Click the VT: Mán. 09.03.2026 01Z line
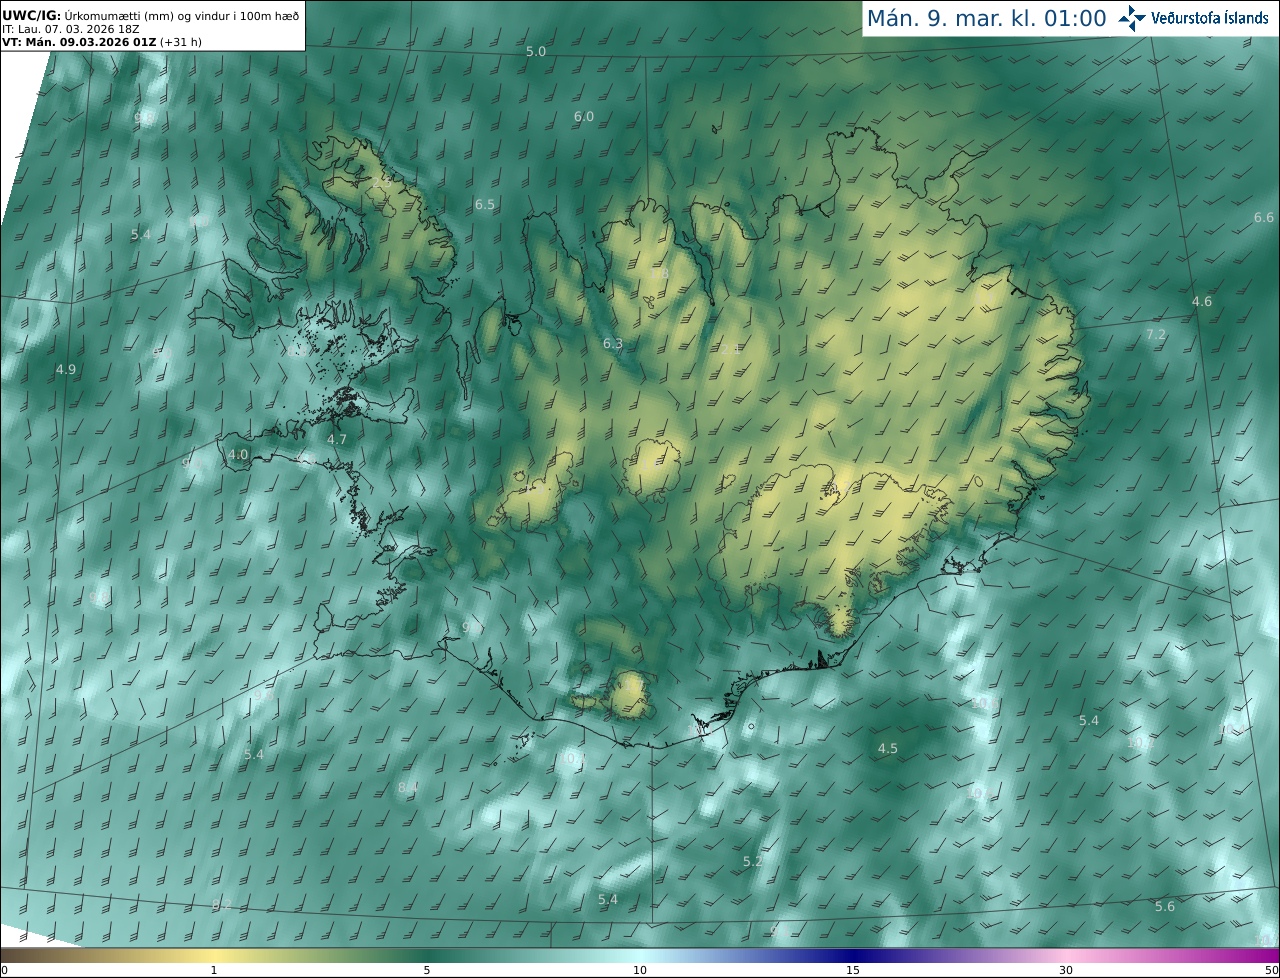1280x978 pixels. point(101,42)
